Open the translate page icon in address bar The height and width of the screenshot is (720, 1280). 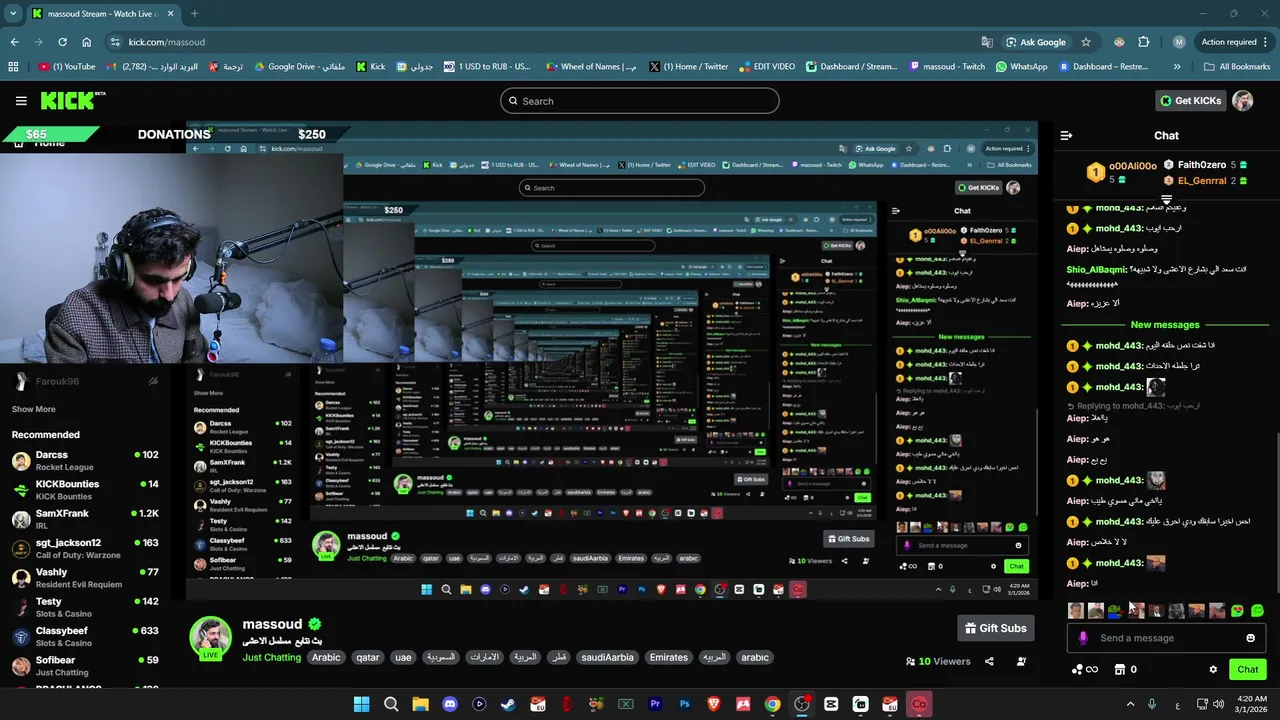coord(987,42)
